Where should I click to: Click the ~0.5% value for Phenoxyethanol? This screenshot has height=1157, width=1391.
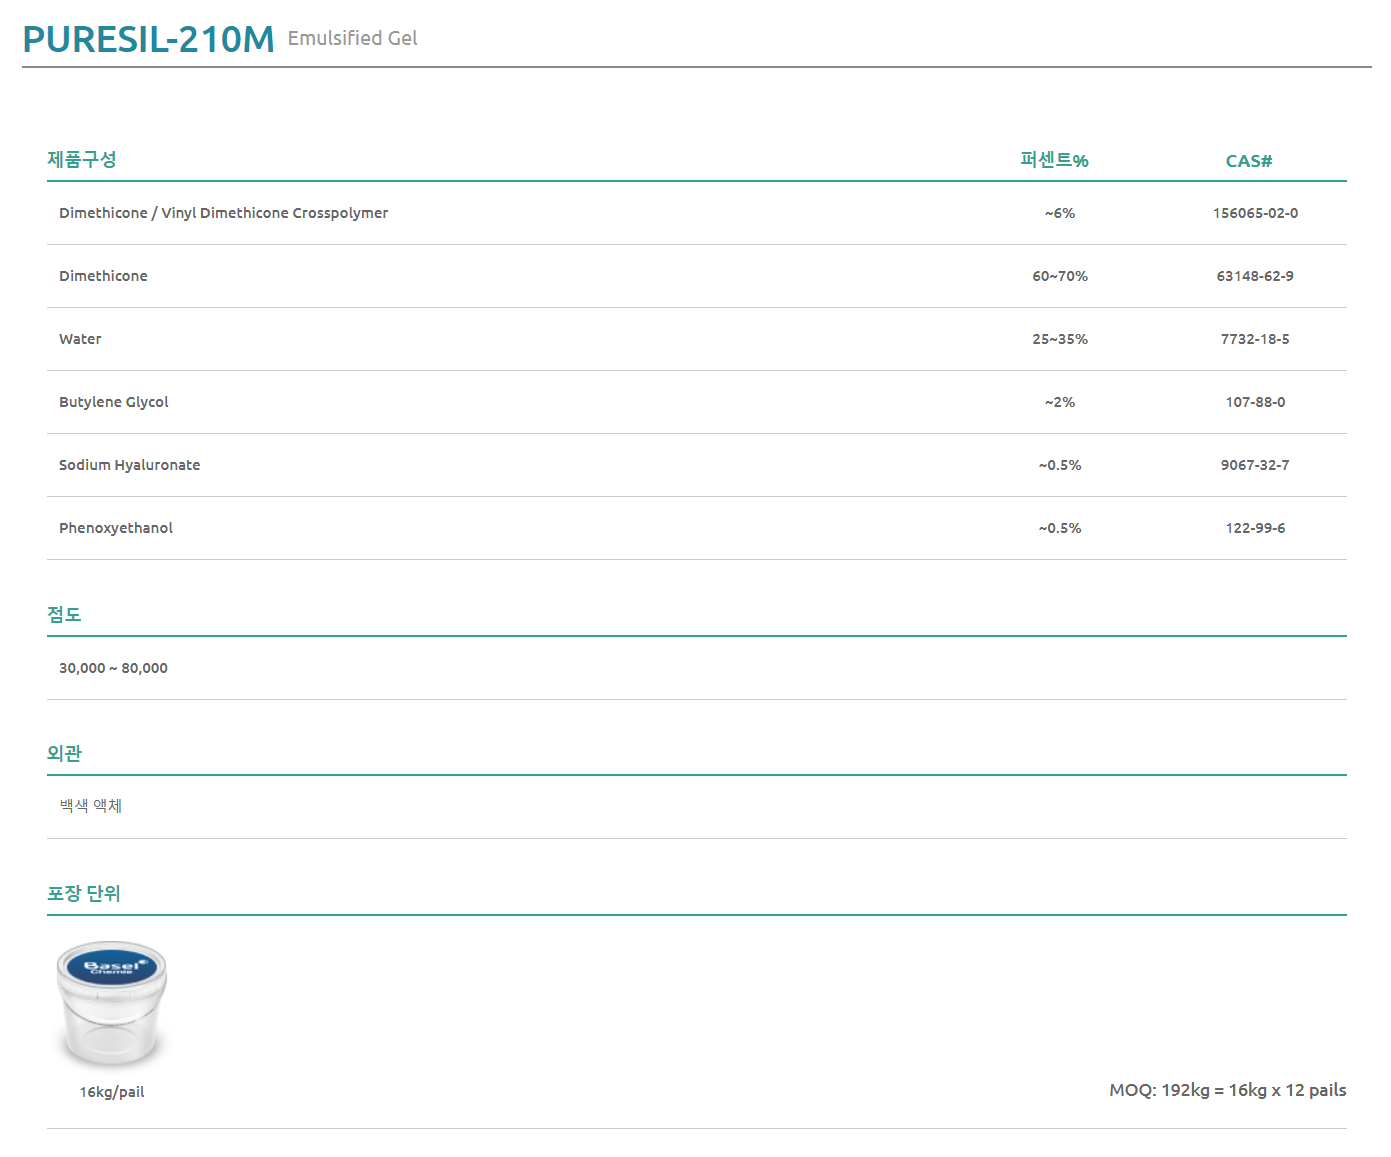pos(1060,528)
